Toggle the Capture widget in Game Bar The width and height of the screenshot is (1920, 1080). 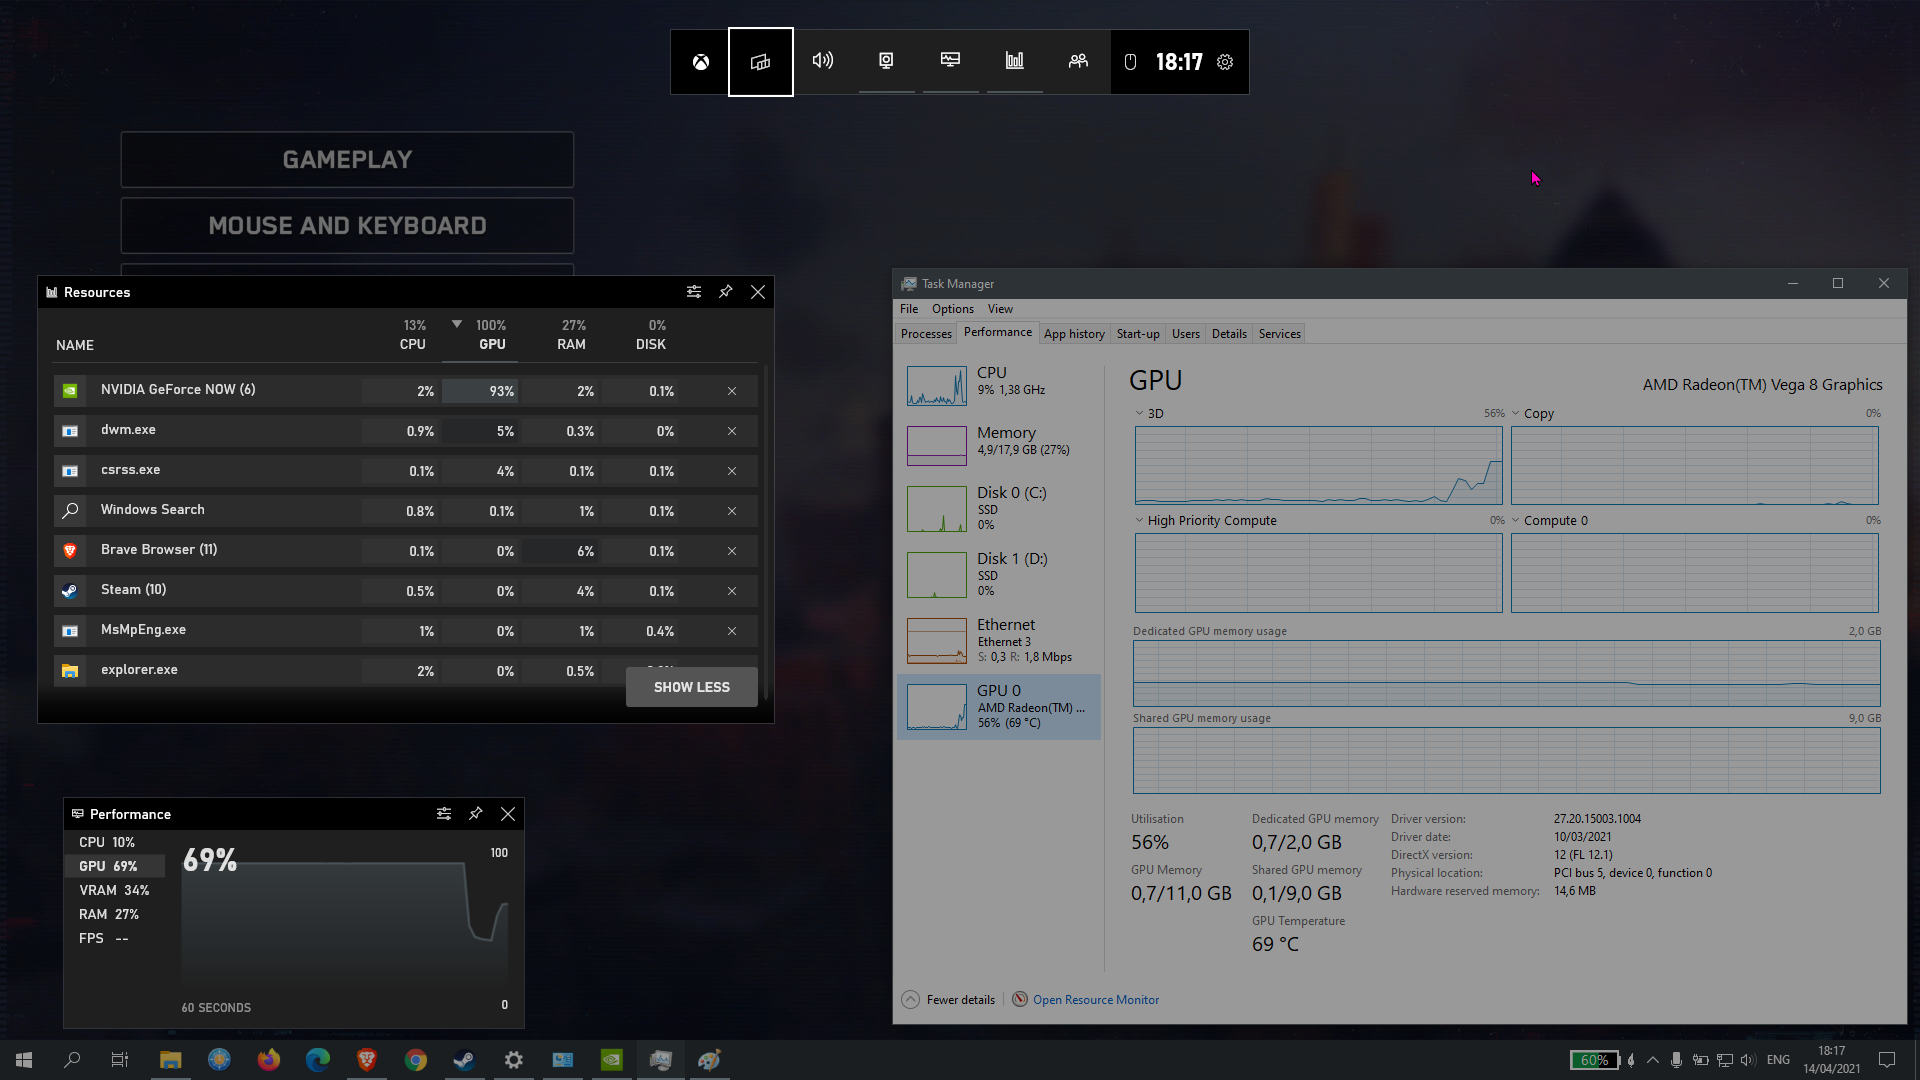pyautogui.click(x=887, y=61)
